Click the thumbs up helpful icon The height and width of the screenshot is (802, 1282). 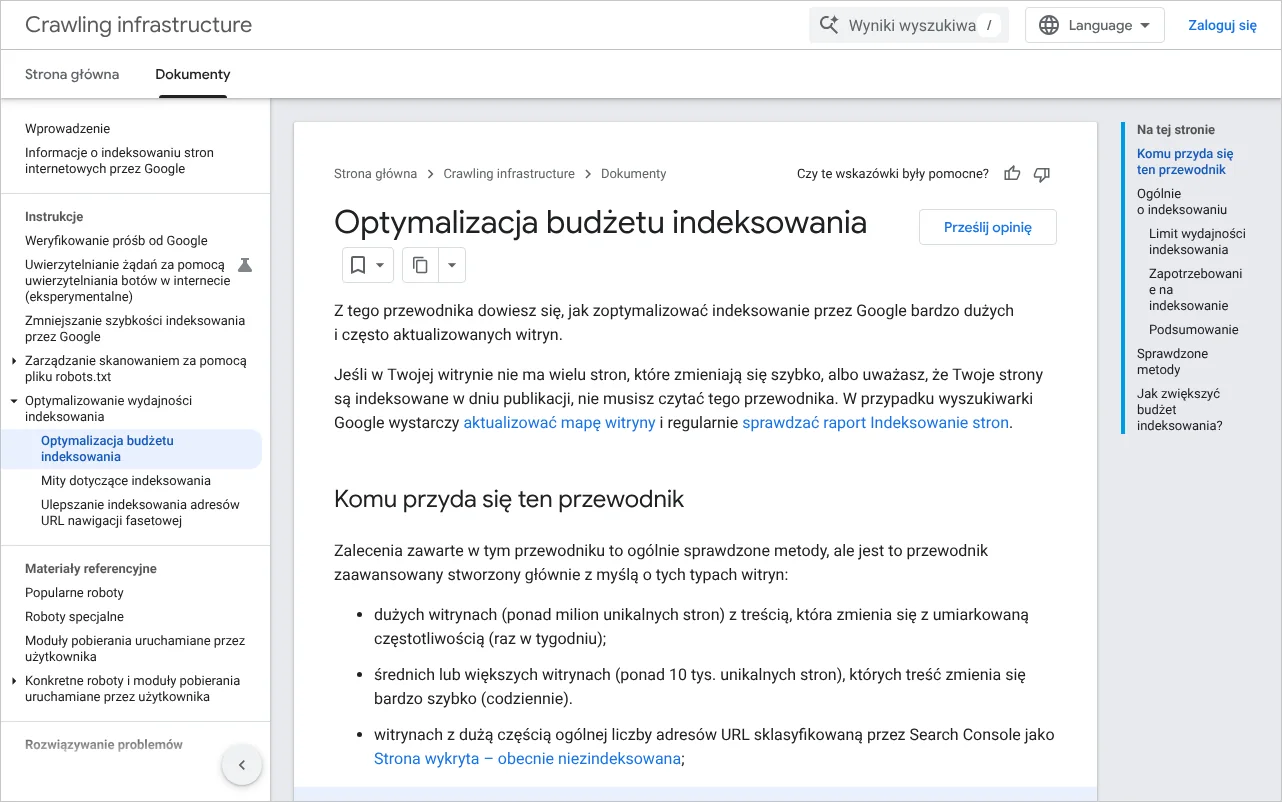pos(1012,174)
